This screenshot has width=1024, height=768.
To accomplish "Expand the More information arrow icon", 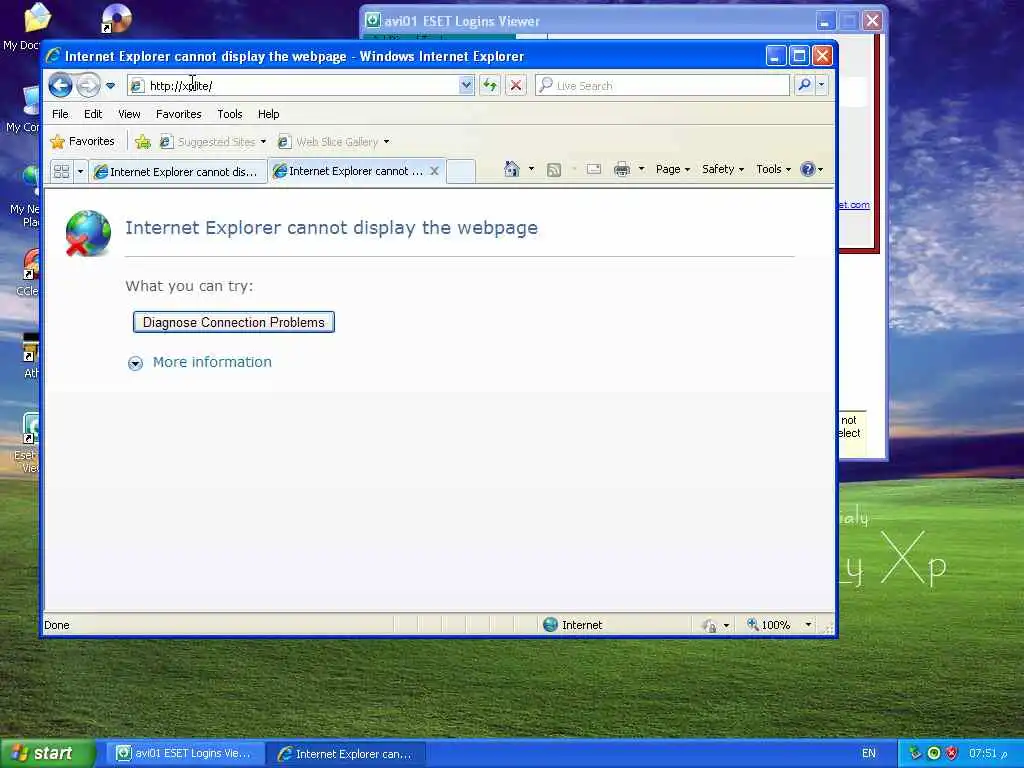I will pyautogui.click(x=135, y=363).
